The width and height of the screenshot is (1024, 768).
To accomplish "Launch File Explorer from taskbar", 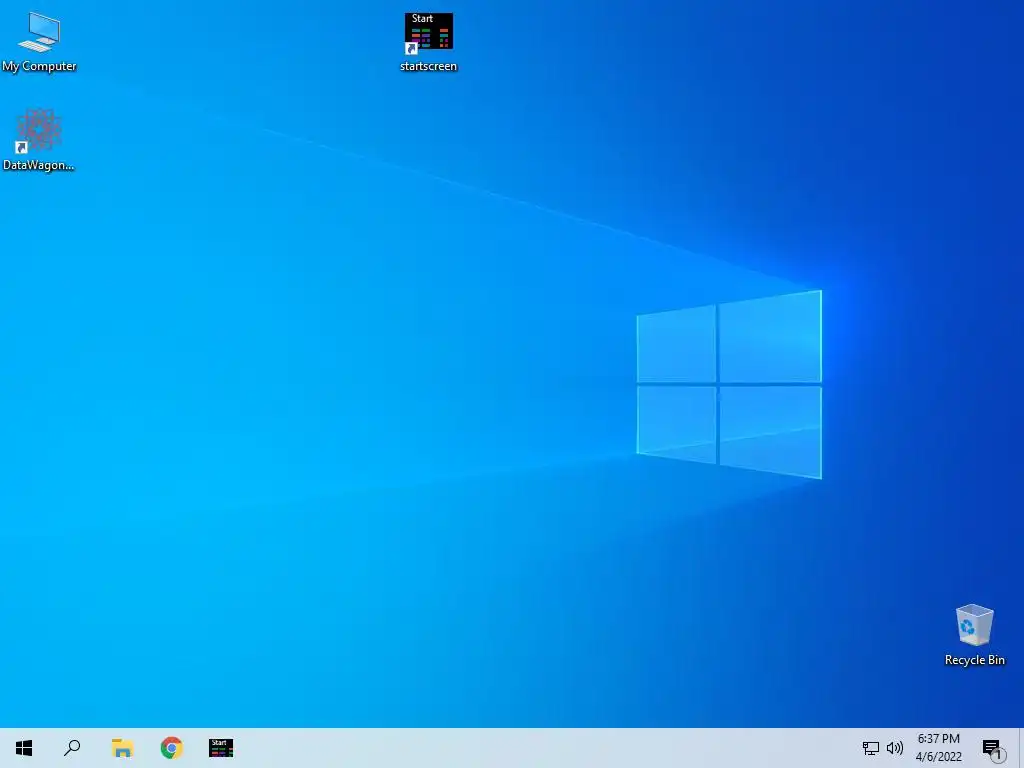I will coord(122,748).
